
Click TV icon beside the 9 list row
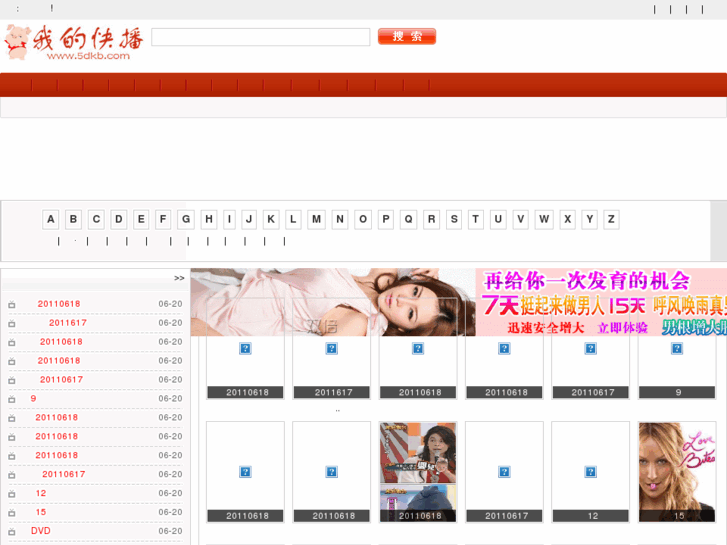coord(12,399)
